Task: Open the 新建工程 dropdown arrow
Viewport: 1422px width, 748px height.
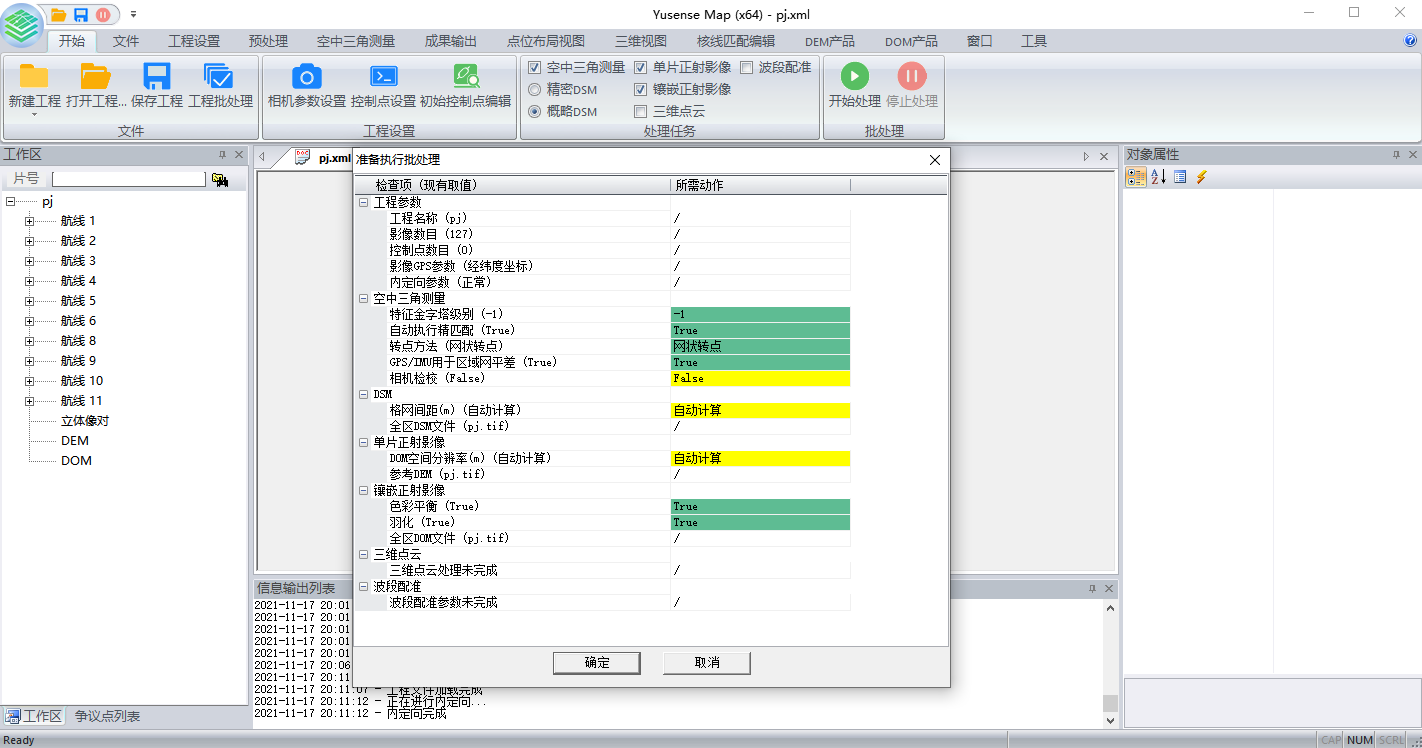Action: [34, 114]
